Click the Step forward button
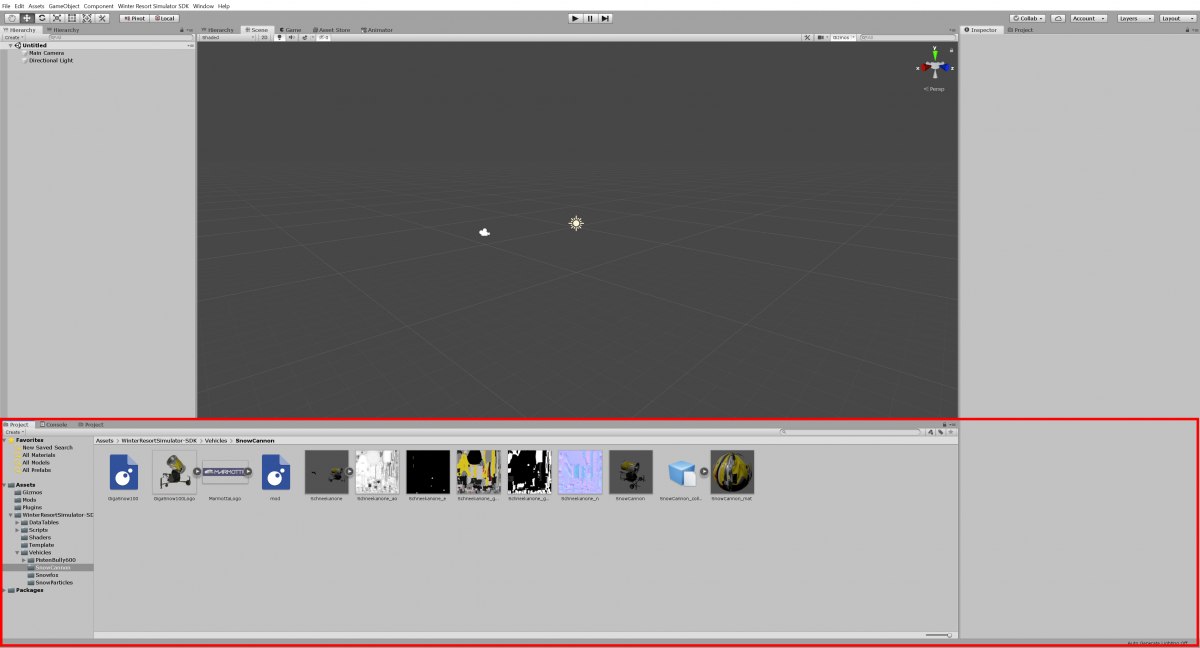This screenshot has height=648, width=1200. click(x=605, y=18)
